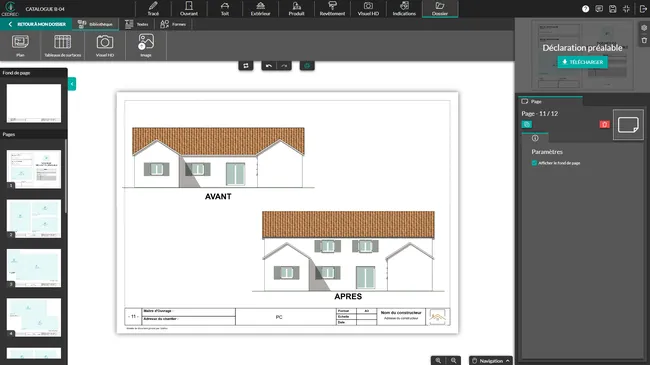Open the Toit roof tab
Screen dimensions: 650x365
click(x=225, y=9)
